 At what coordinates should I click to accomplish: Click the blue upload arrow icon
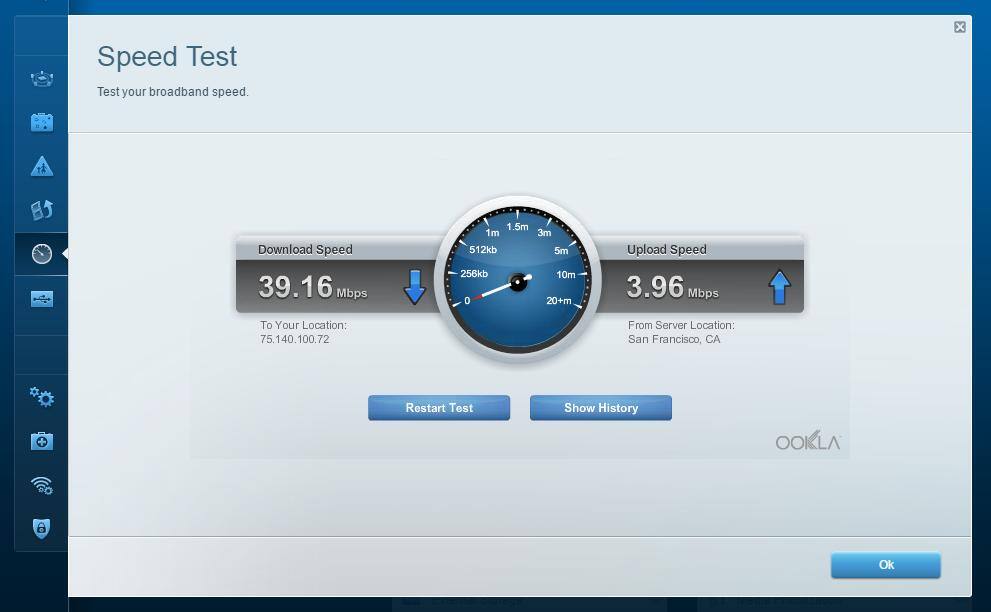[779, 287]
